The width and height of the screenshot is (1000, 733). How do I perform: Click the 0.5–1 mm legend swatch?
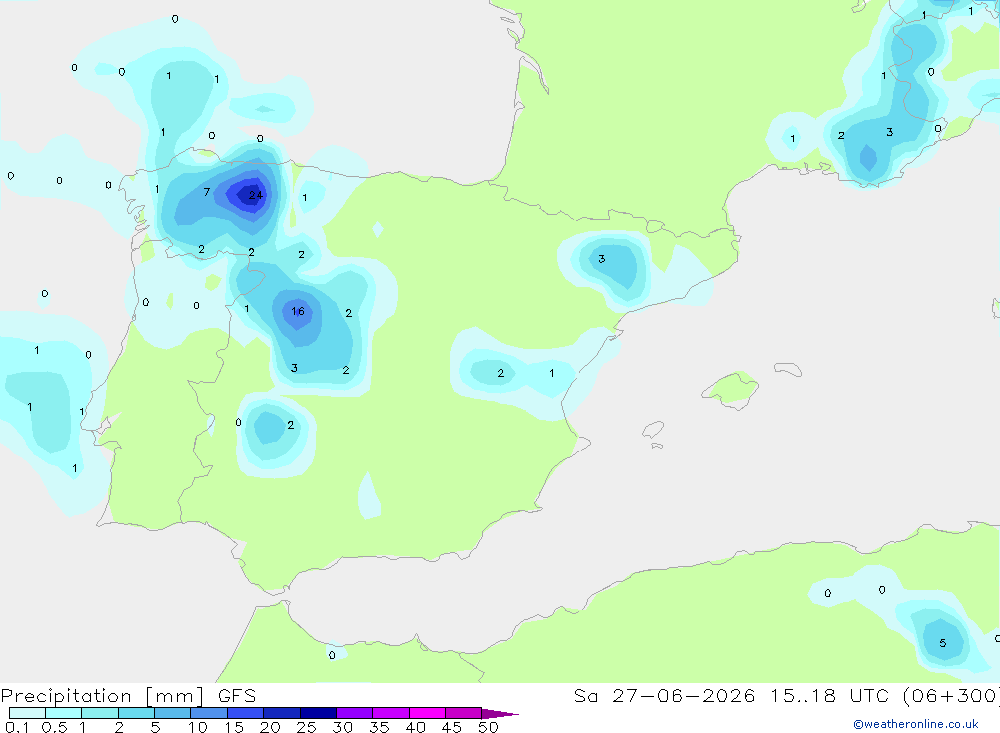coord(63,713)
